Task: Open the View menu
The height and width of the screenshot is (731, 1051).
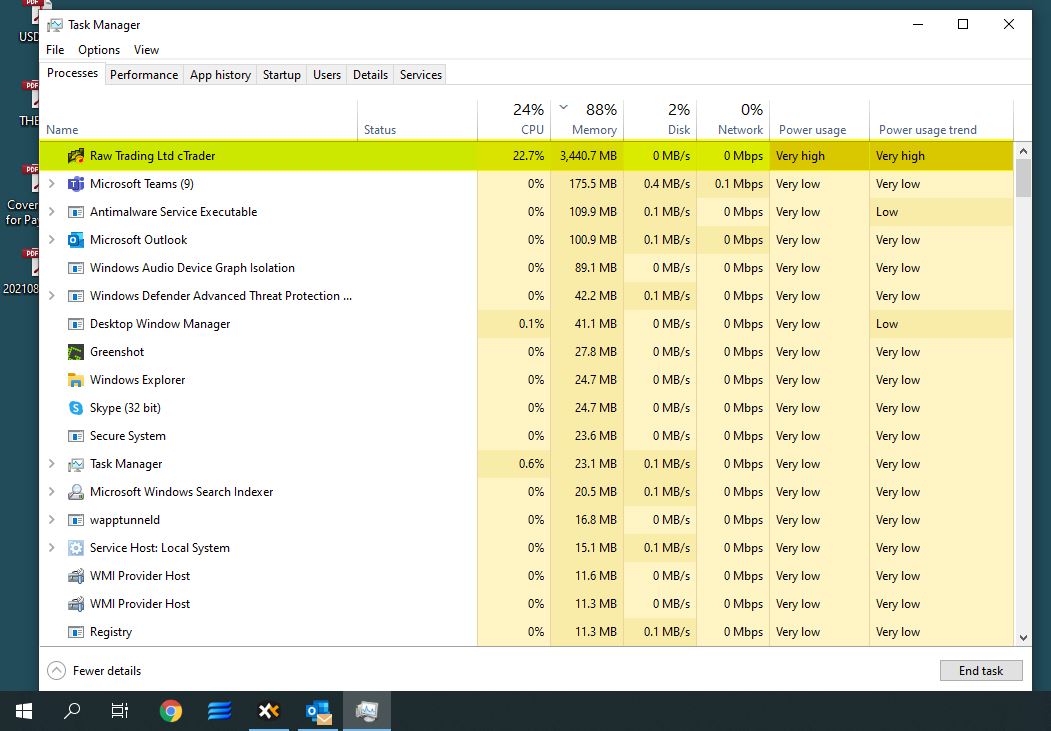Action: coord(146,50)
